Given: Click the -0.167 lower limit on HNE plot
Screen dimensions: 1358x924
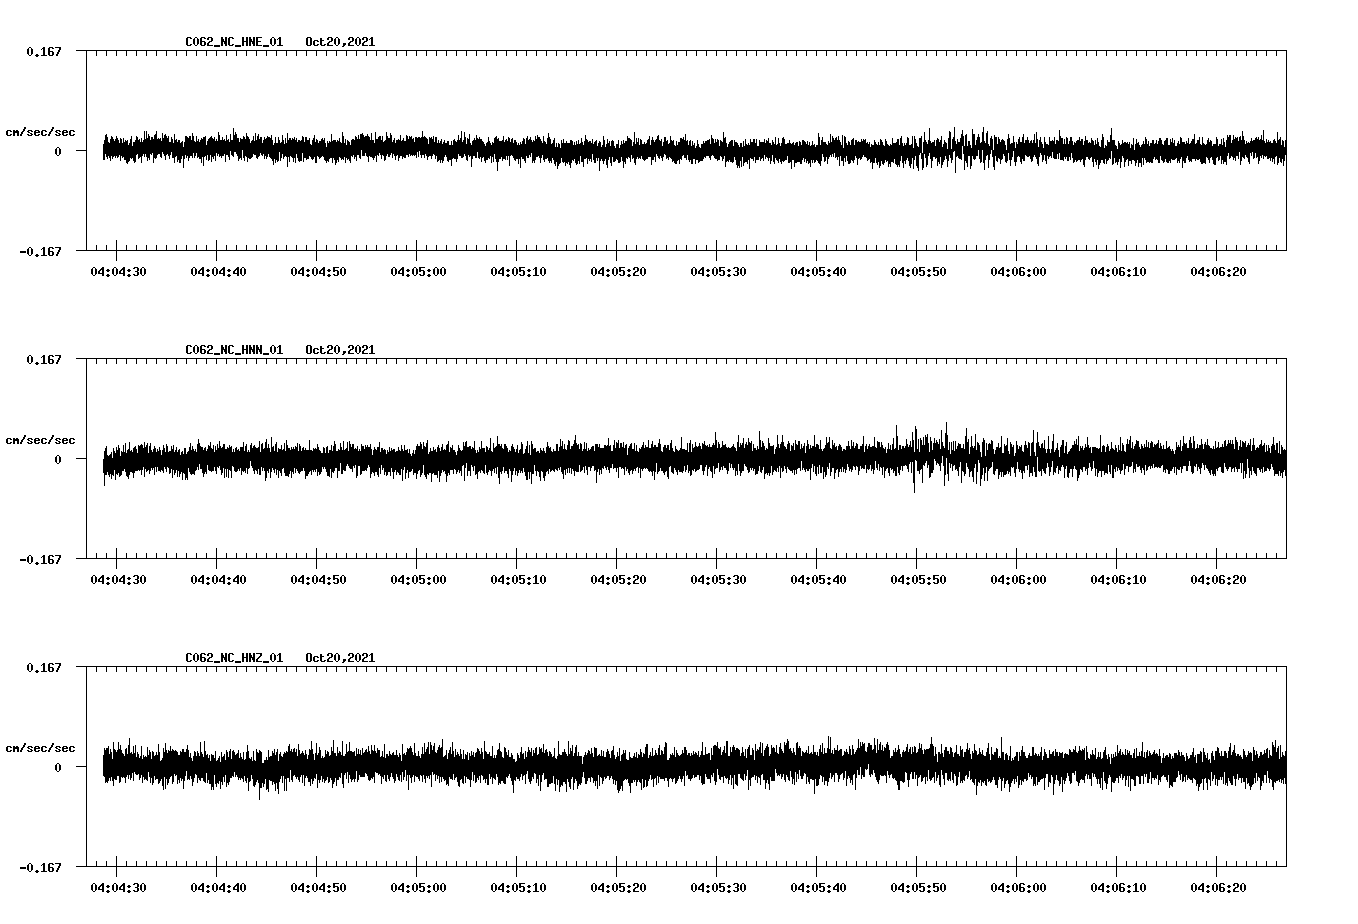Looking at the screenshot, I should click(x=40, y=251).
